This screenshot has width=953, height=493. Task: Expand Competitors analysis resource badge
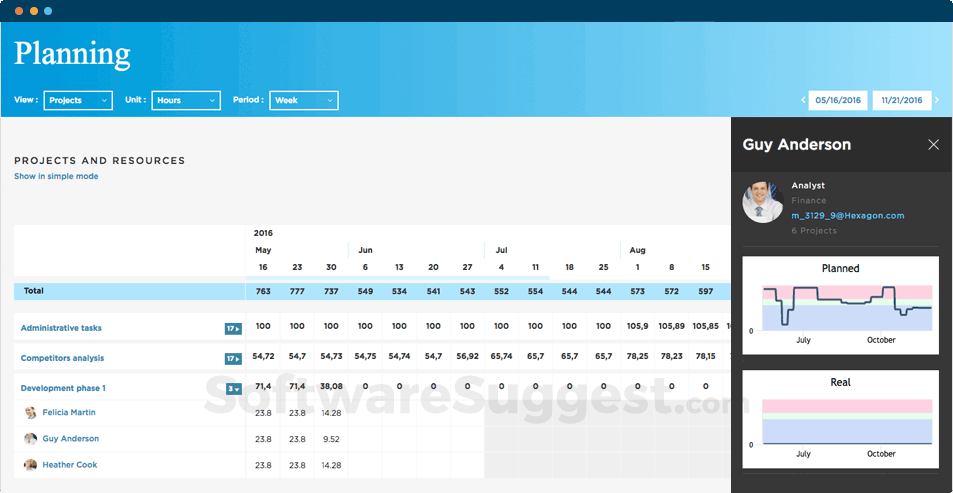(x=233, y=359)
